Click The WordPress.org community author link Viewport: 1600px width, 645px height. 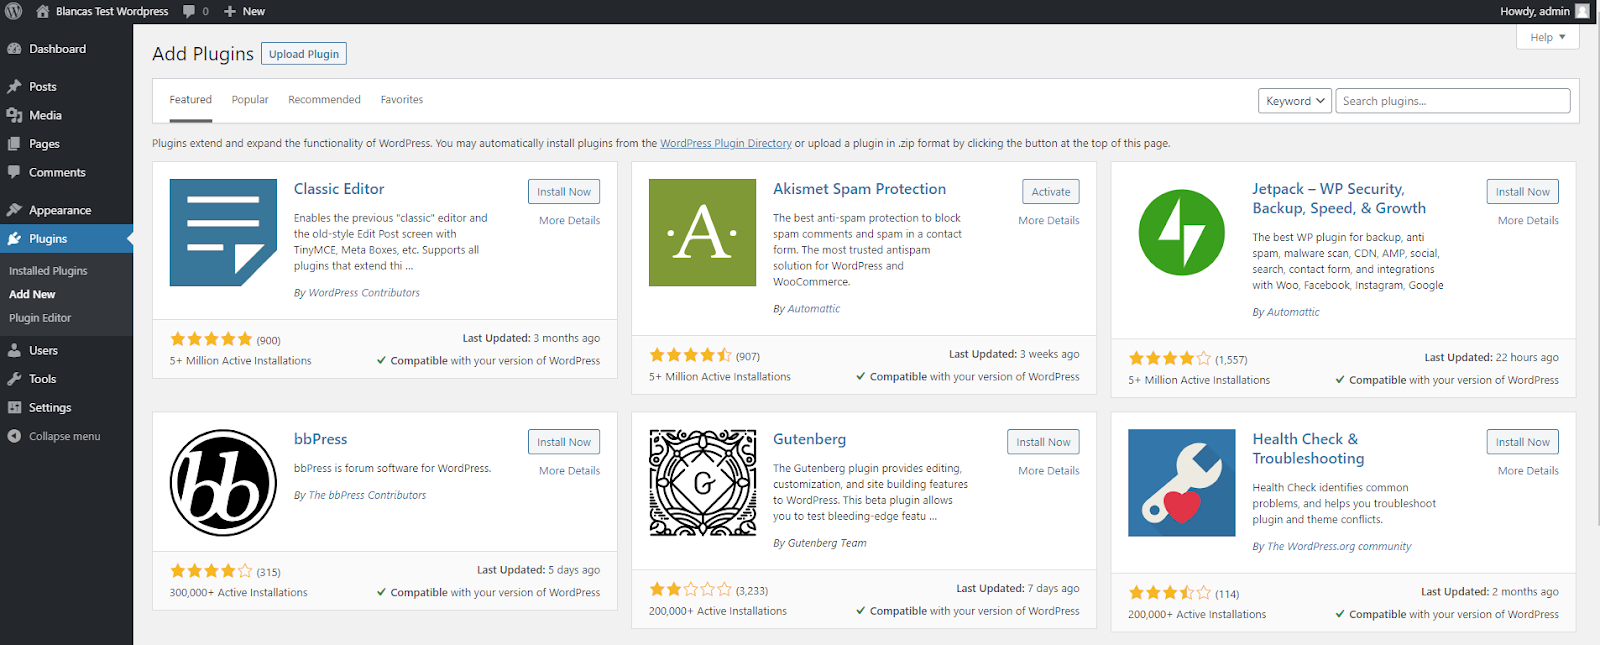1339,547
